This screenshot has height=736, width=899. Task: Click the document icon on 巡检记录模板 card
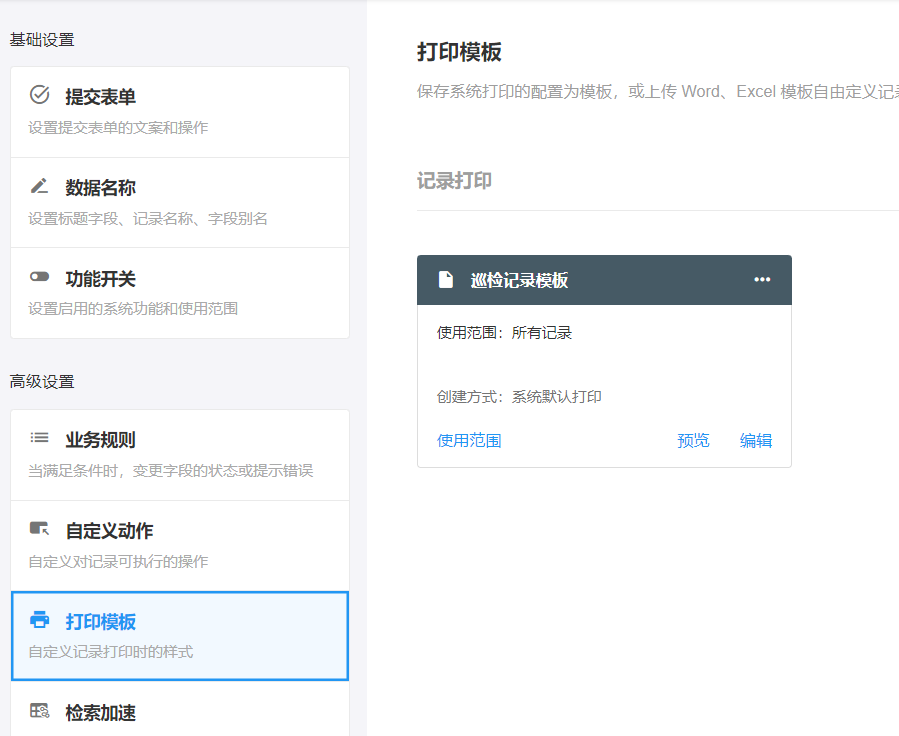[446, 280]
